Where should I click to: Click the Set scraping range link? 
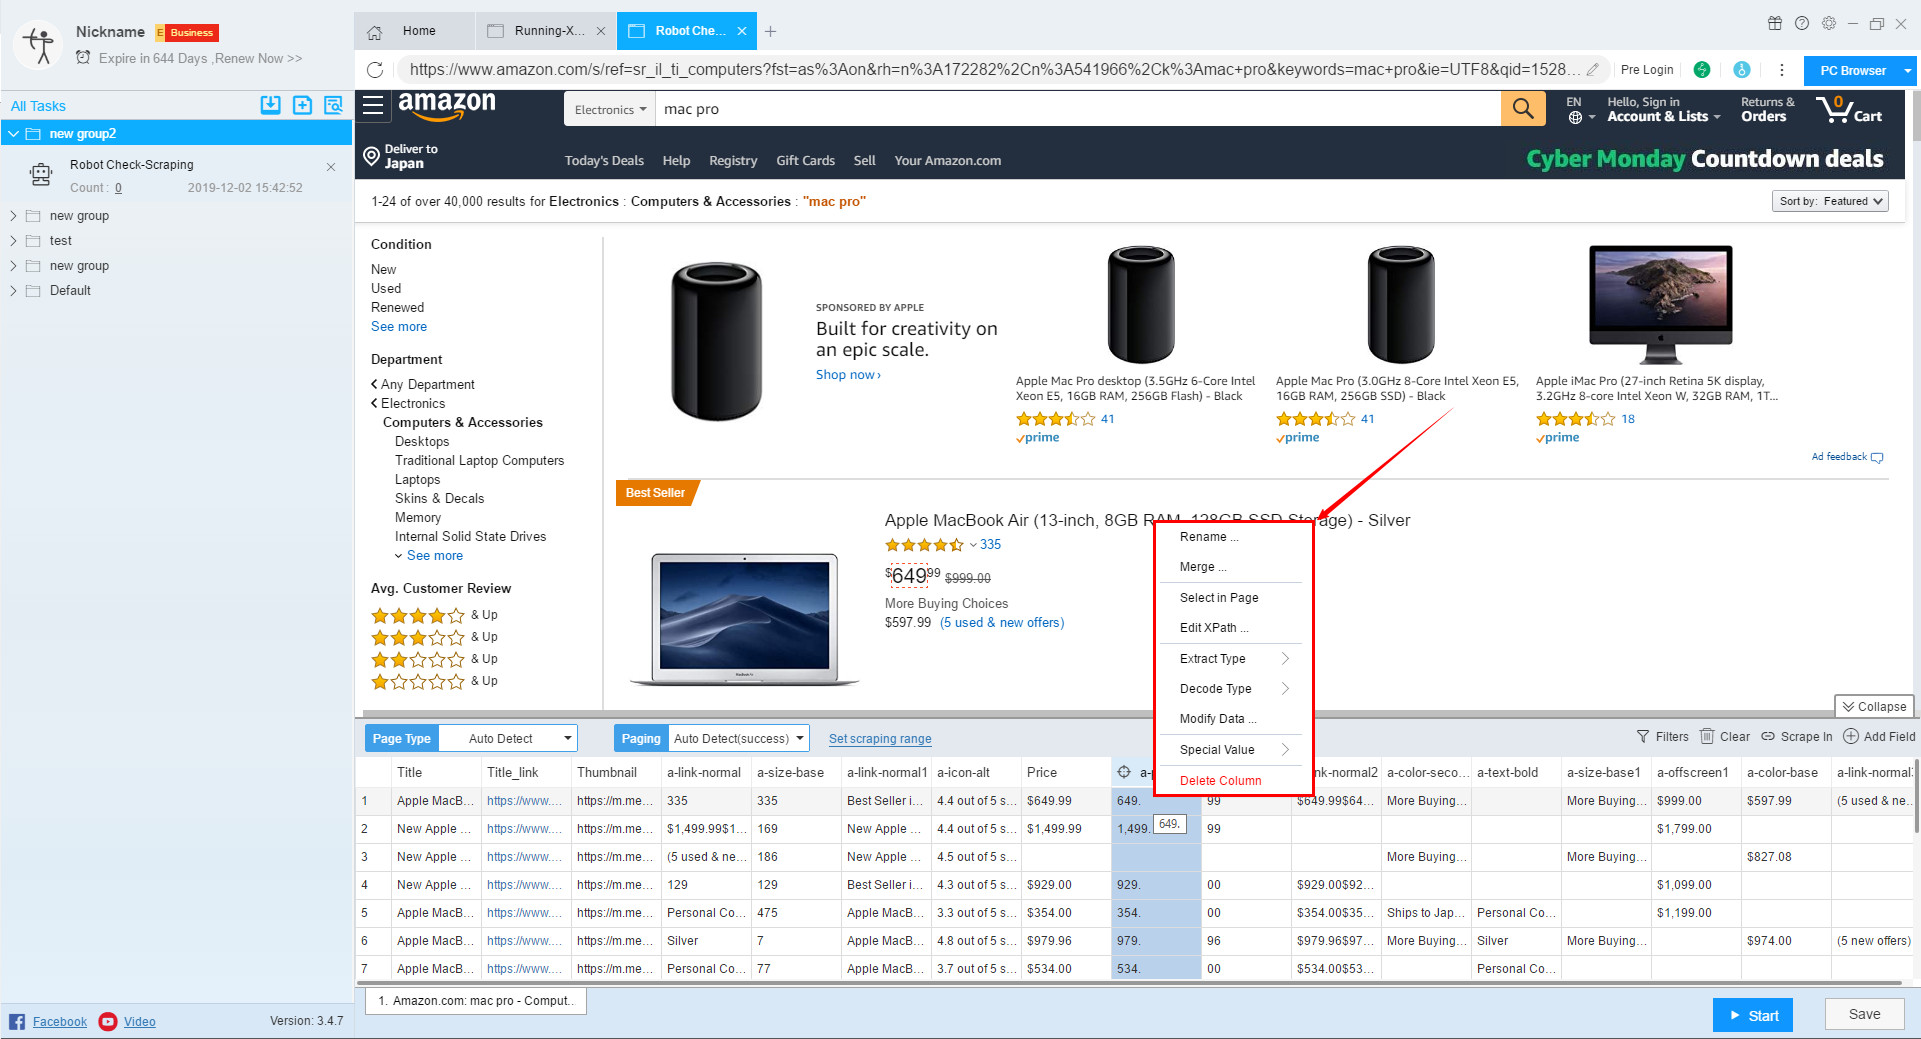pyautogui.click(x=879, y=739)
